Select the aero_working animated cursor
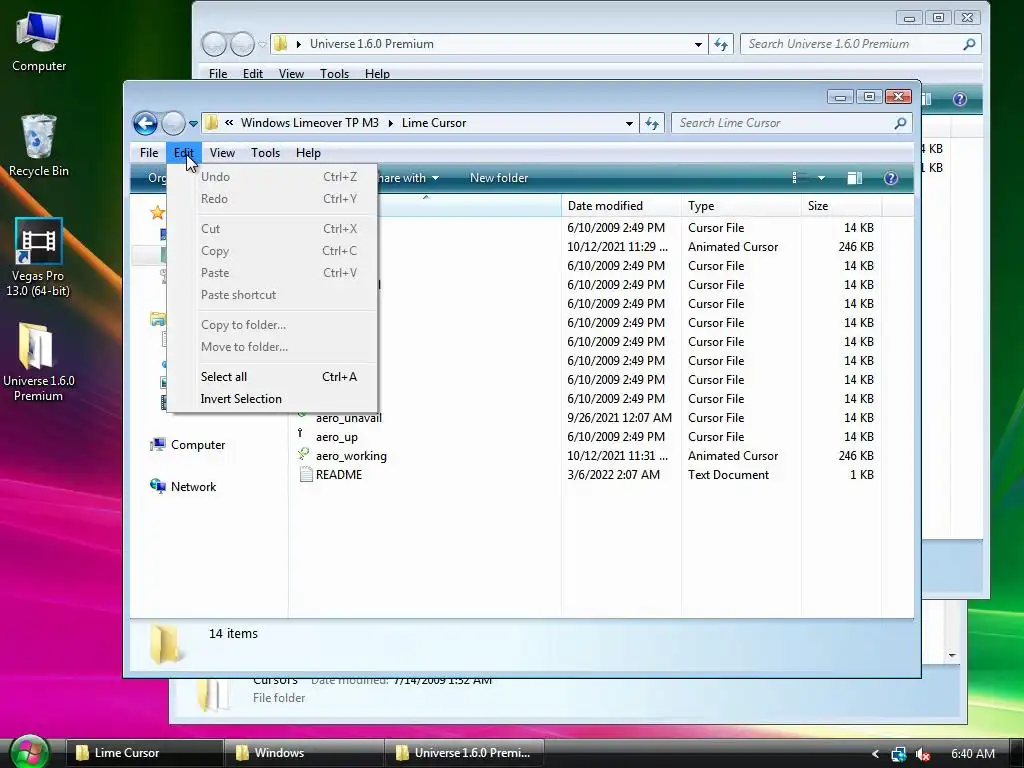 point(351,456)
